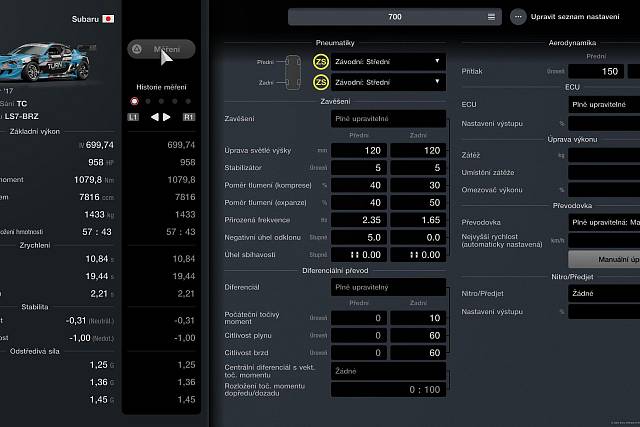The height and width of the screenshot is (427, 640).
Task: Select the last measurement history dot
Action: [188, 101]
